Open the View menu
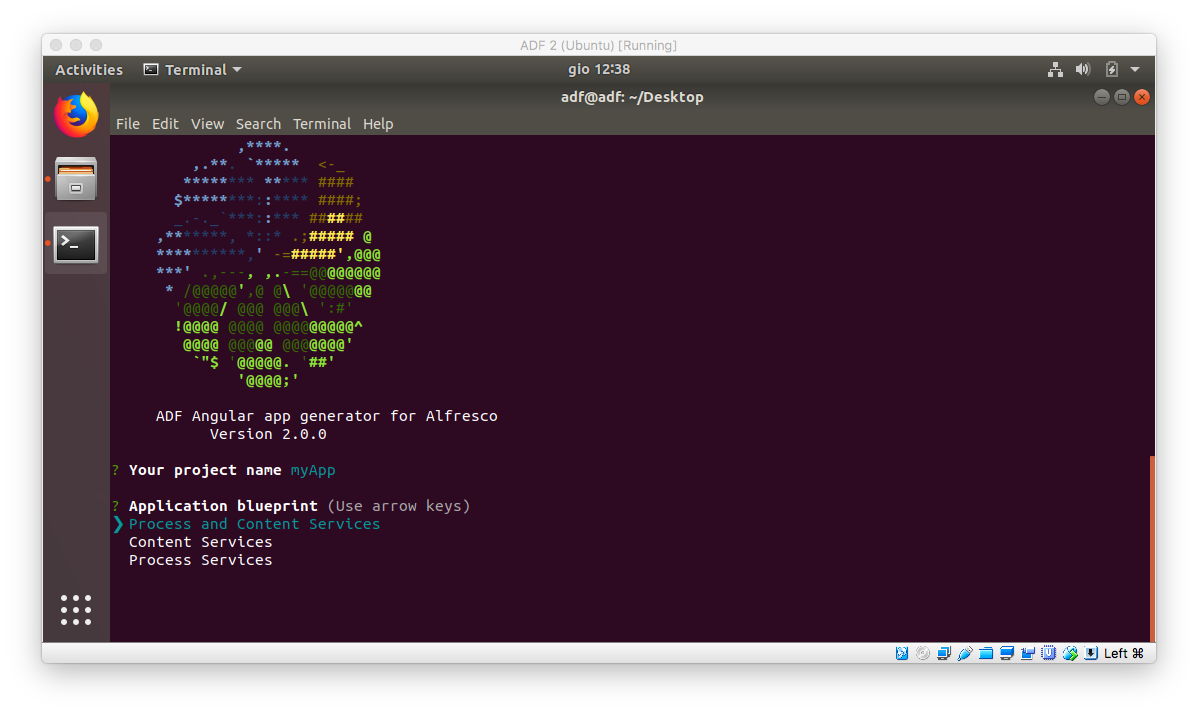This screenshot has height=713, width=1198. (x=207, y=124)
